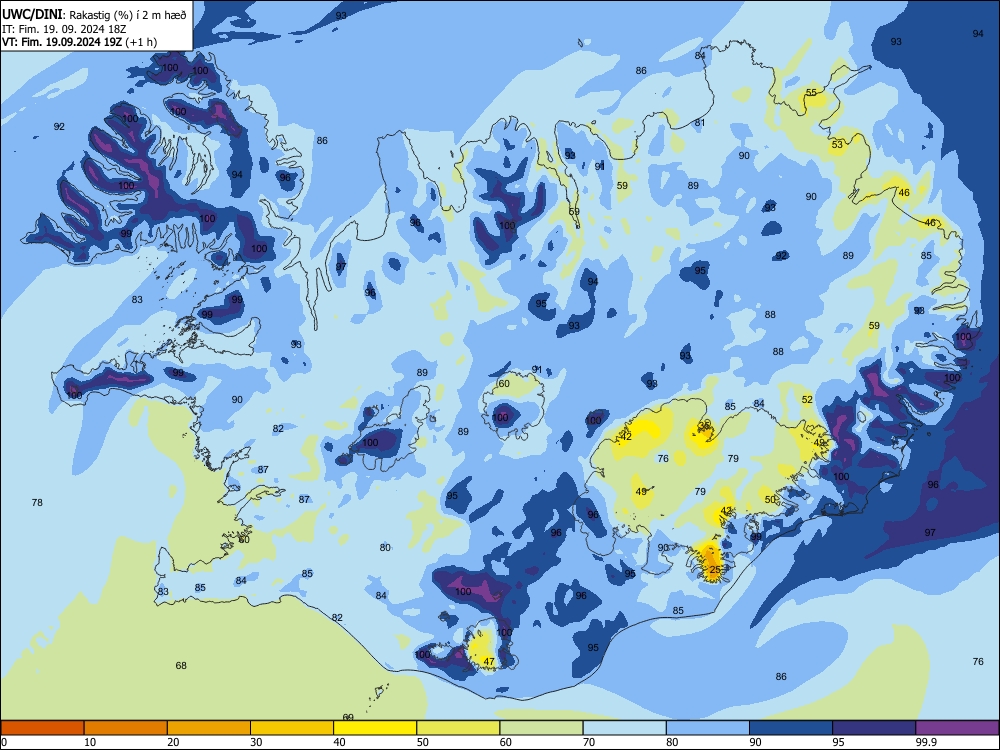Select the purple legend swatch above 99.9
Viewport: 1000px width, 750px height.
pyautogui.click(x=957, y=728)
